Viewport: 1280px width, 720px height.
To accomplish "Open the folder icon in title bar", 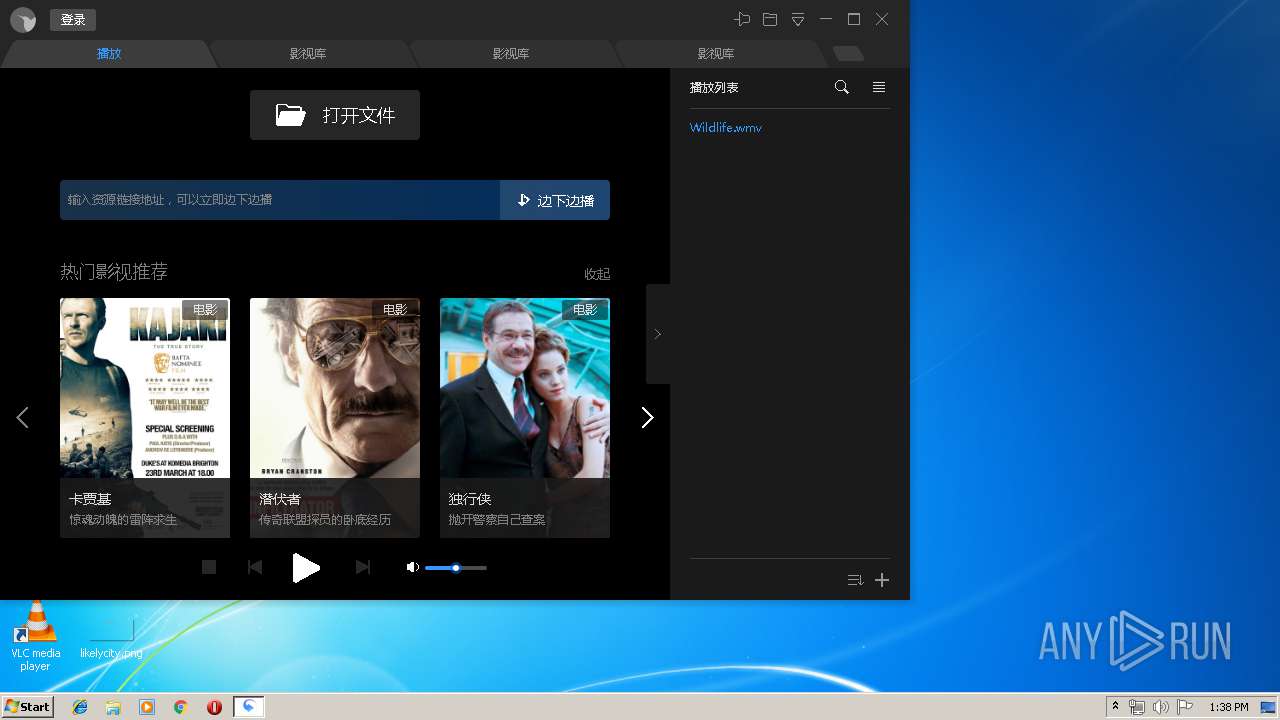I will 770,19.
